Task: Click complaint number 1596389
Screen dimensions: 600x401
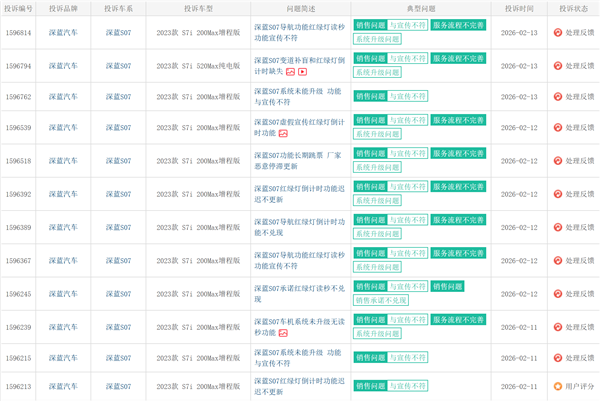Action: [x=19, y=229]
